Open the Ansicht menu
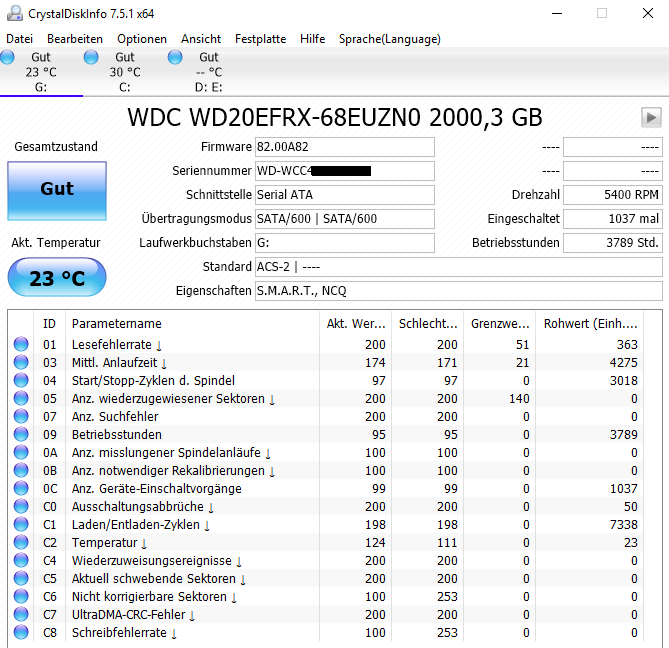The height and width of the screenshot is (648, 669). click(201, 39)
